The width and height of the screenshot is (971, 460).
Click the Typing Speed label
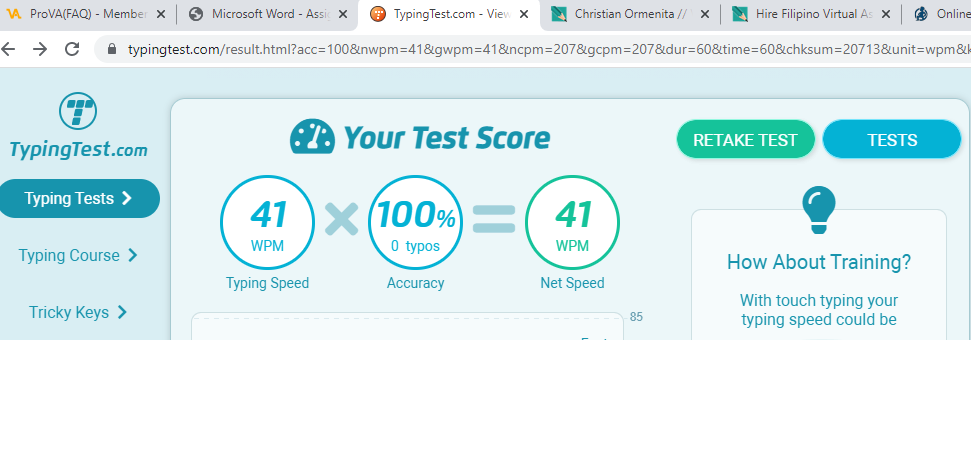click(268, 283)
